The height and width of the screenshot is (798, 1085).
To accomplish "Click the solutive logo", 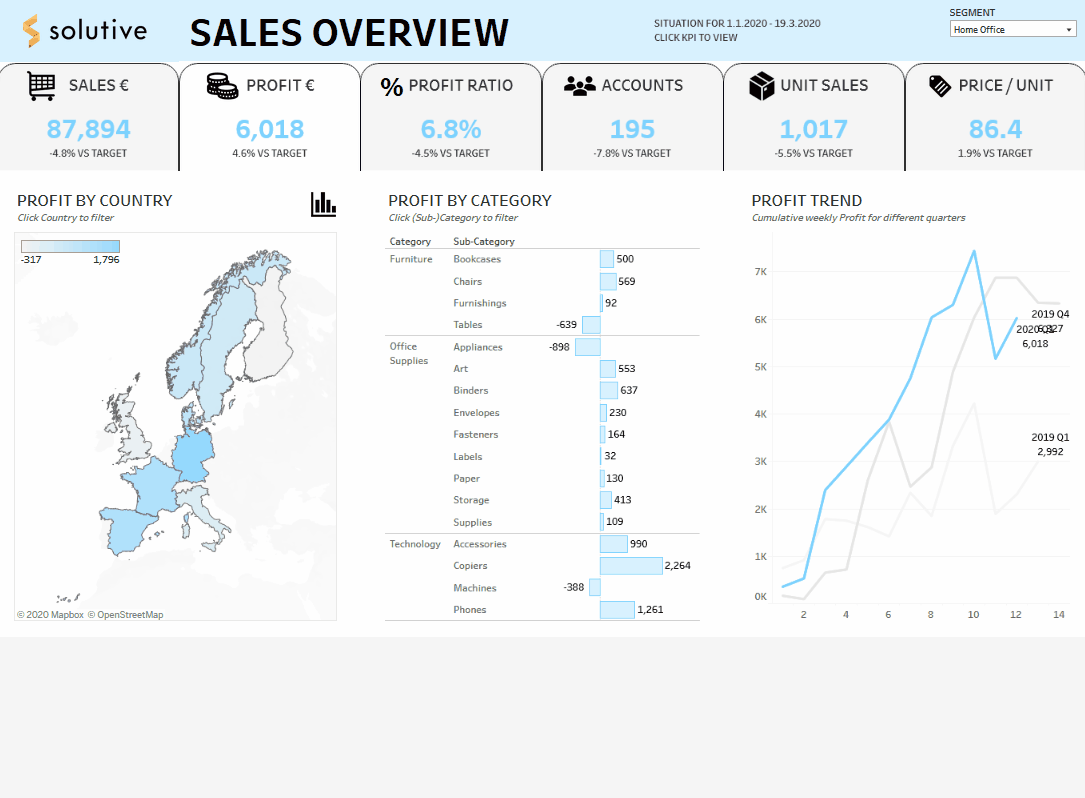I will (85, 31).
